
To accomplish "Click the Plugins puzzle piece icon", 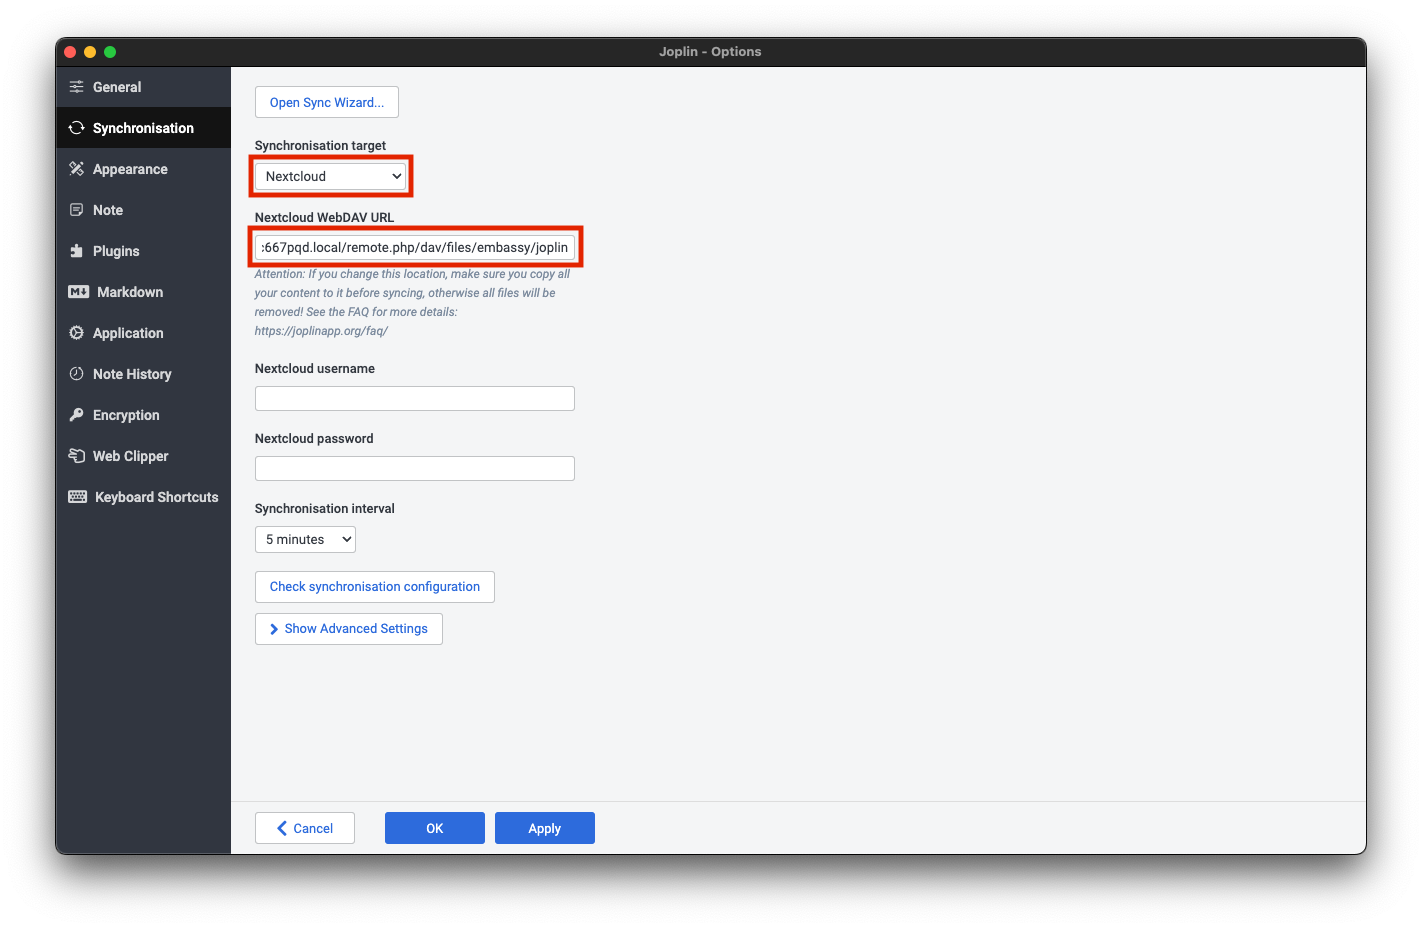I will [x=76, y=251].
